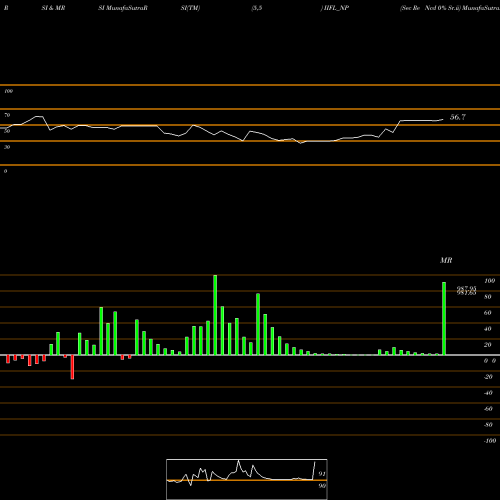Click the 91 value in the mini chart

click(322, 474)
